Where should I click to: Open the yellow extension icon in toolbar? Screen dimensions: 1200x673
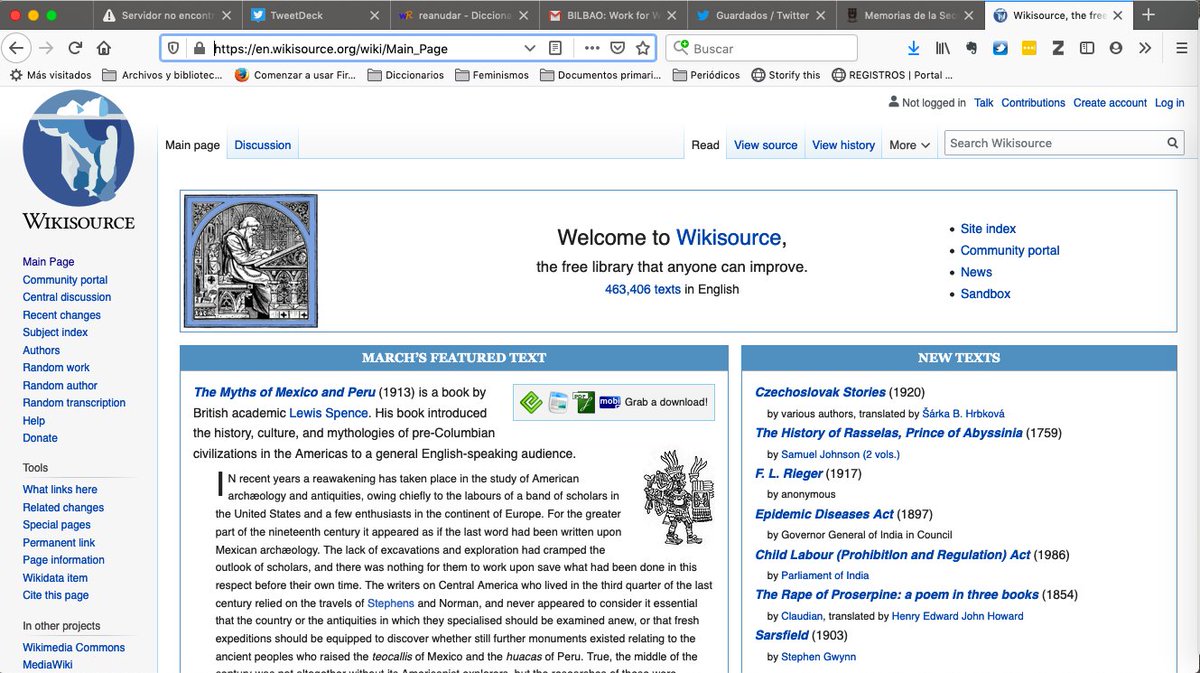(x=1029, y=48)
